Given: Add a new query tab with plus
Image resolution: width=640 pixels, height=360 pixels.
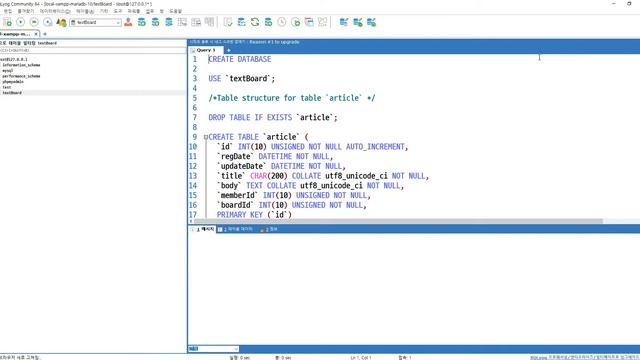Looking at the screenshot, I should pyautogui.click(x=229, y=50).
